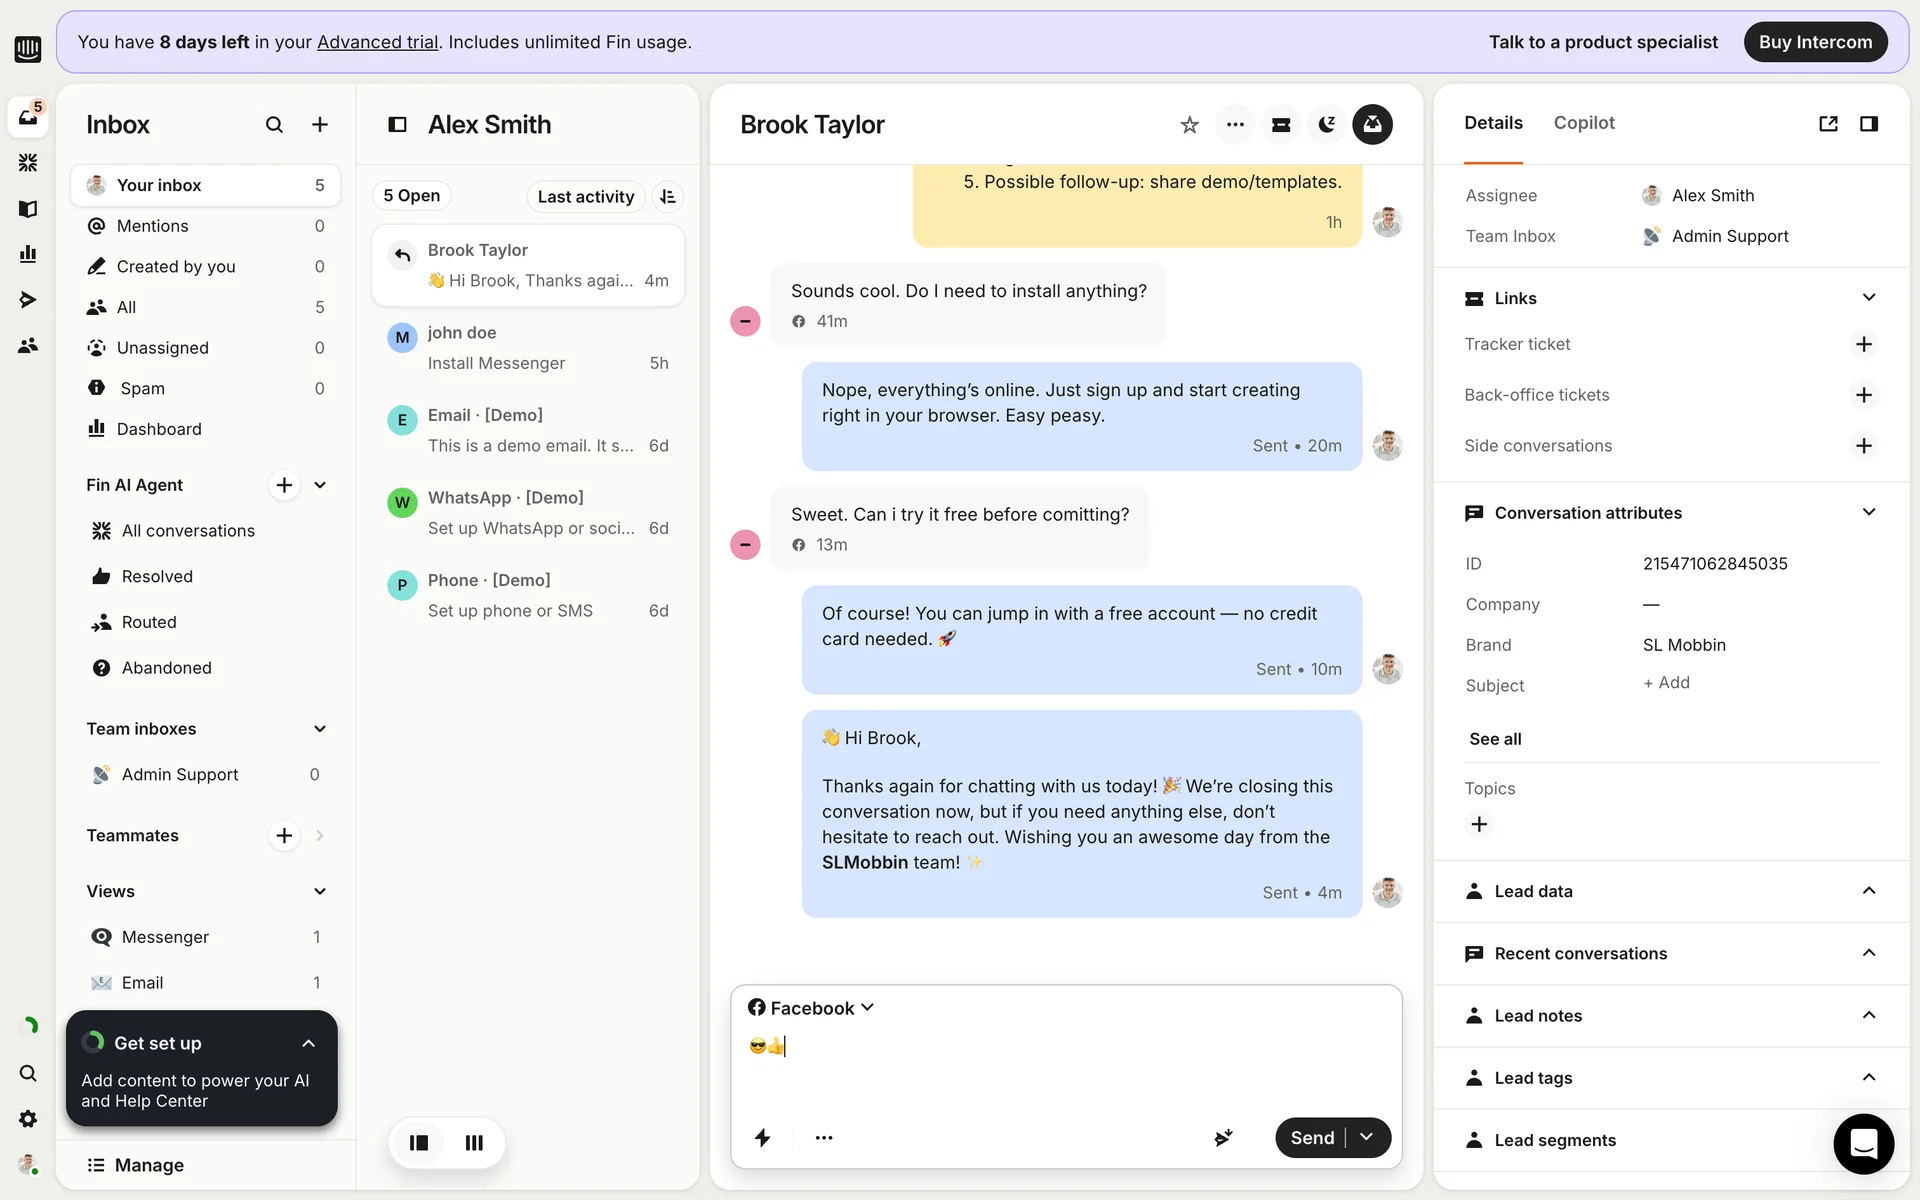Image resolution: width=1920 pixels, height=1200 pixels.
Task: Switch to the Copilot tab
Action: (x=1584, y=123)
